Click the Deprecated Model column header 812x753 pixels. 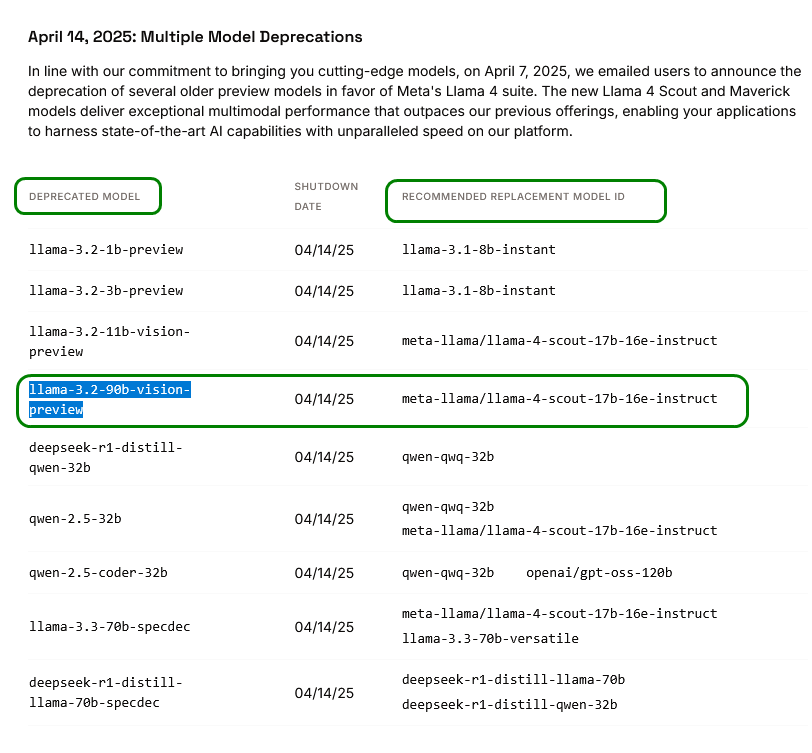tap(84, 197)
